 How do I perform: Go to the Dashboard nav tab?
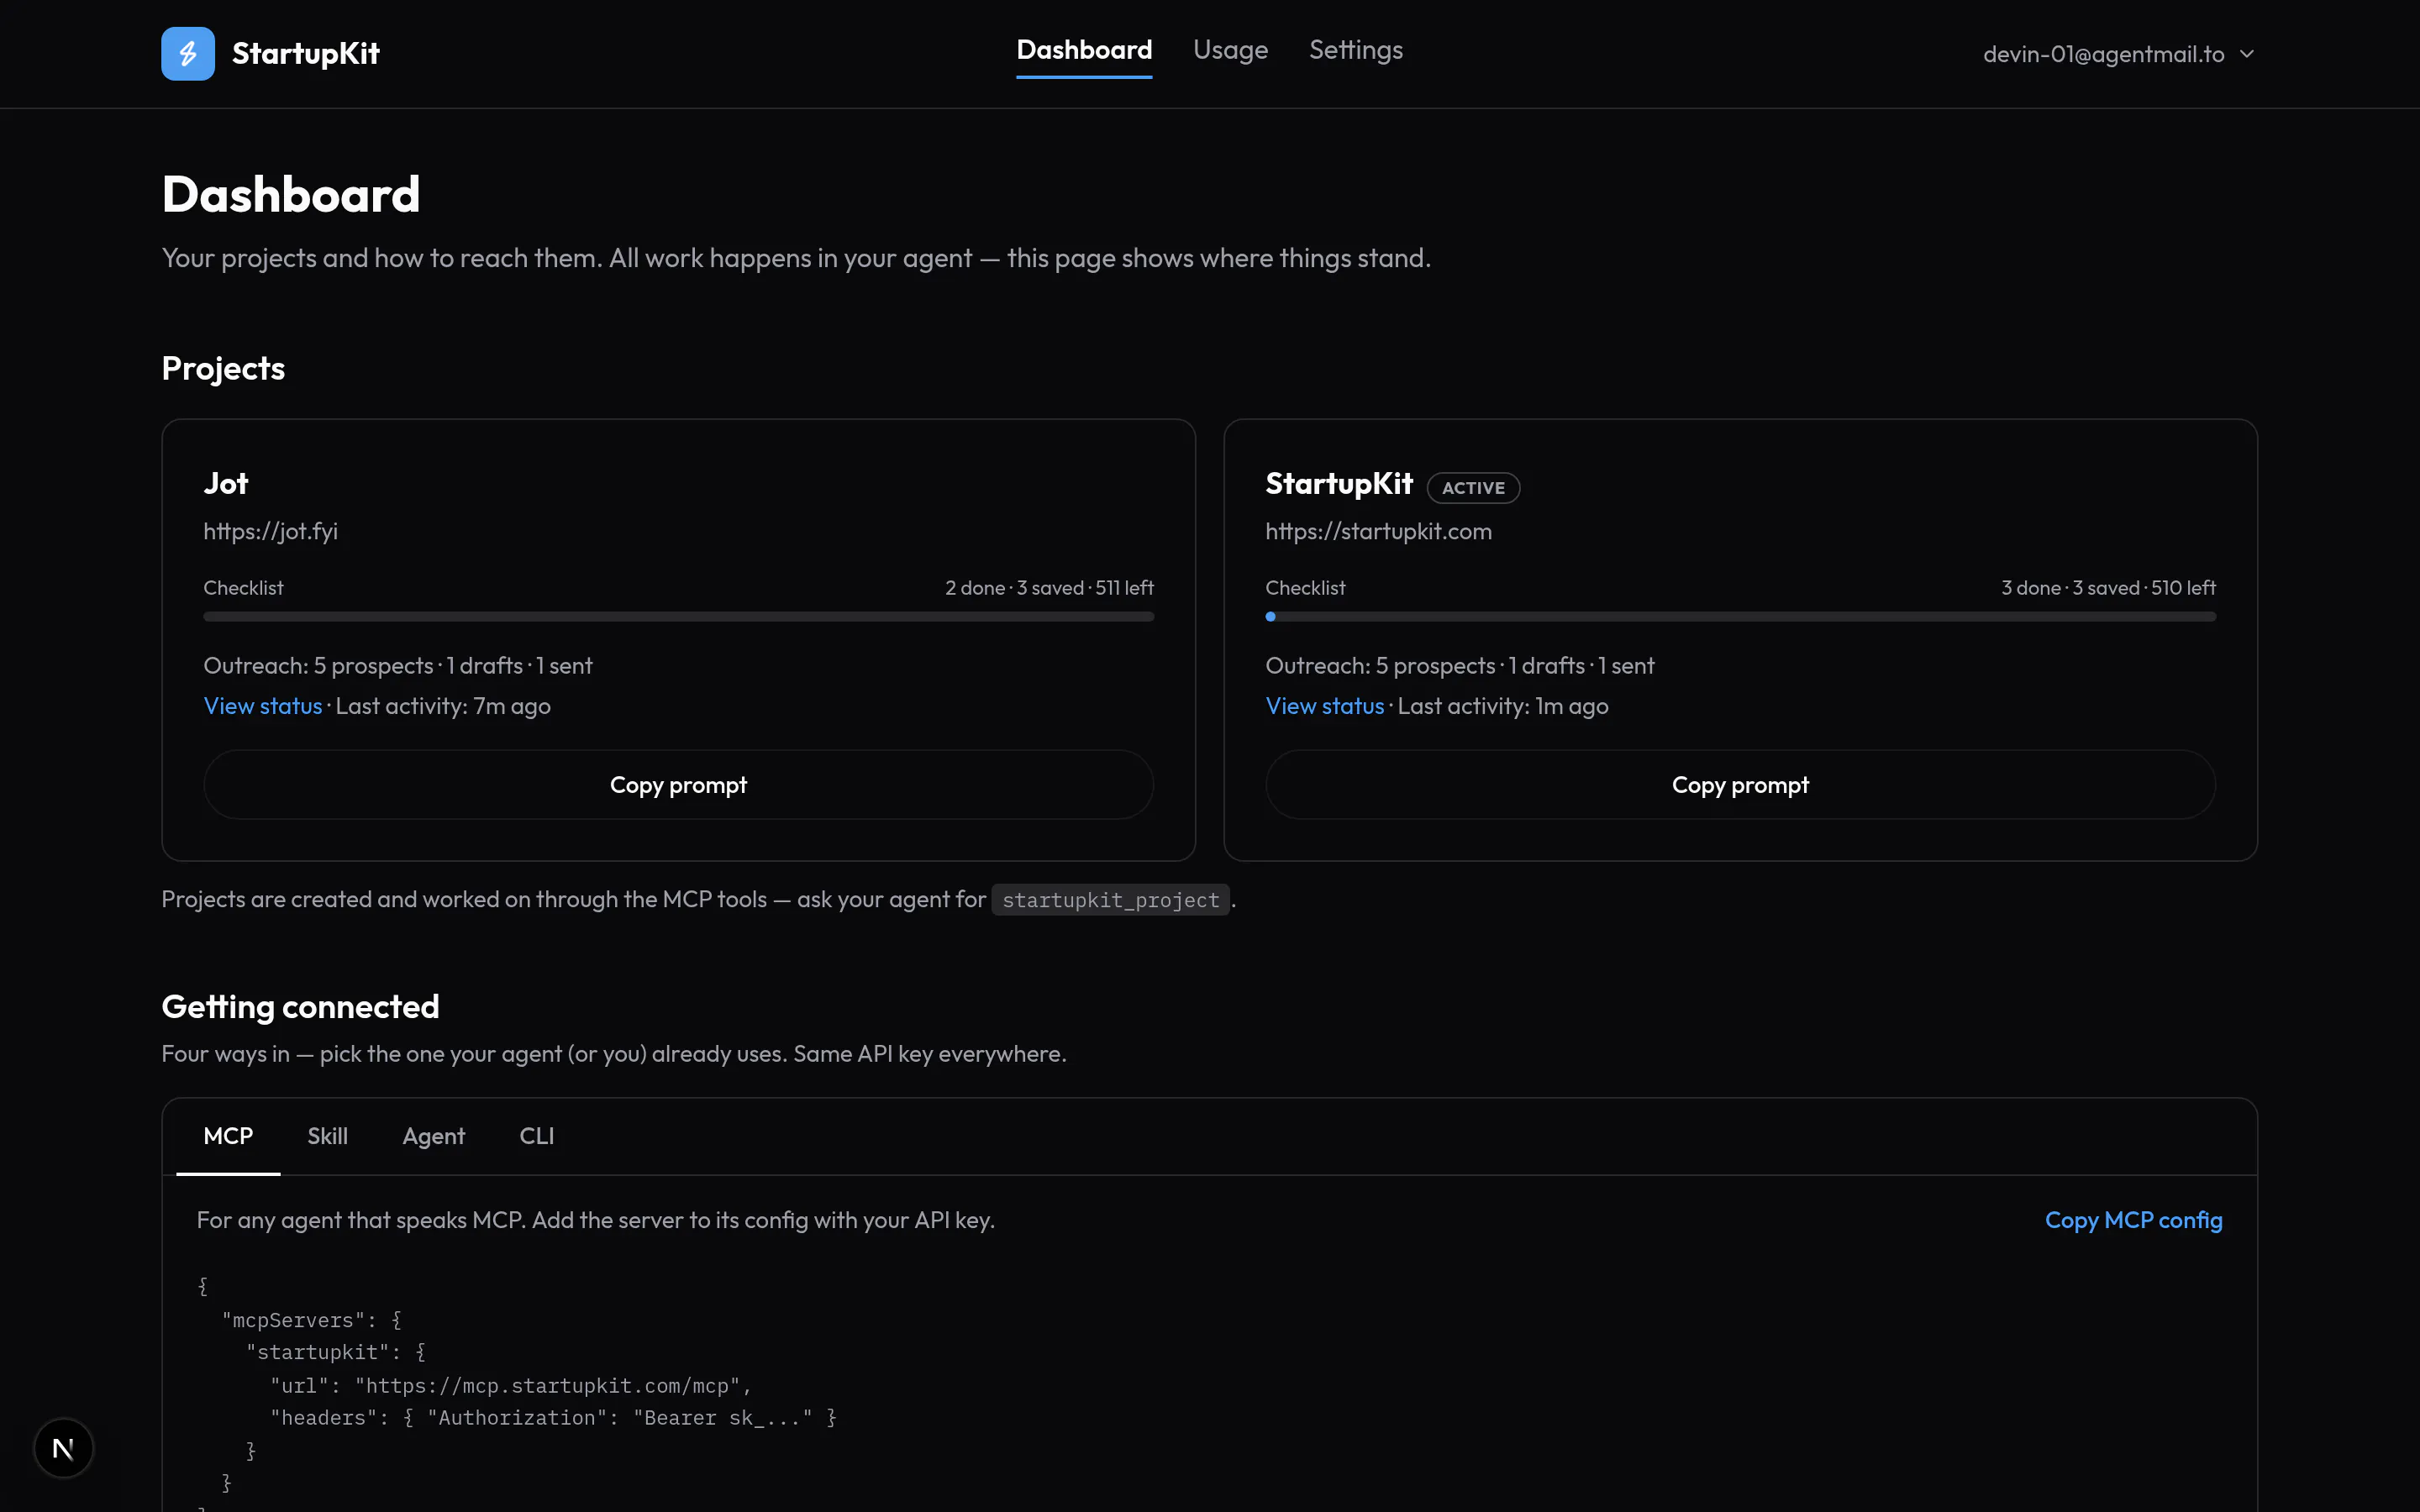[x=1084, y=50]
